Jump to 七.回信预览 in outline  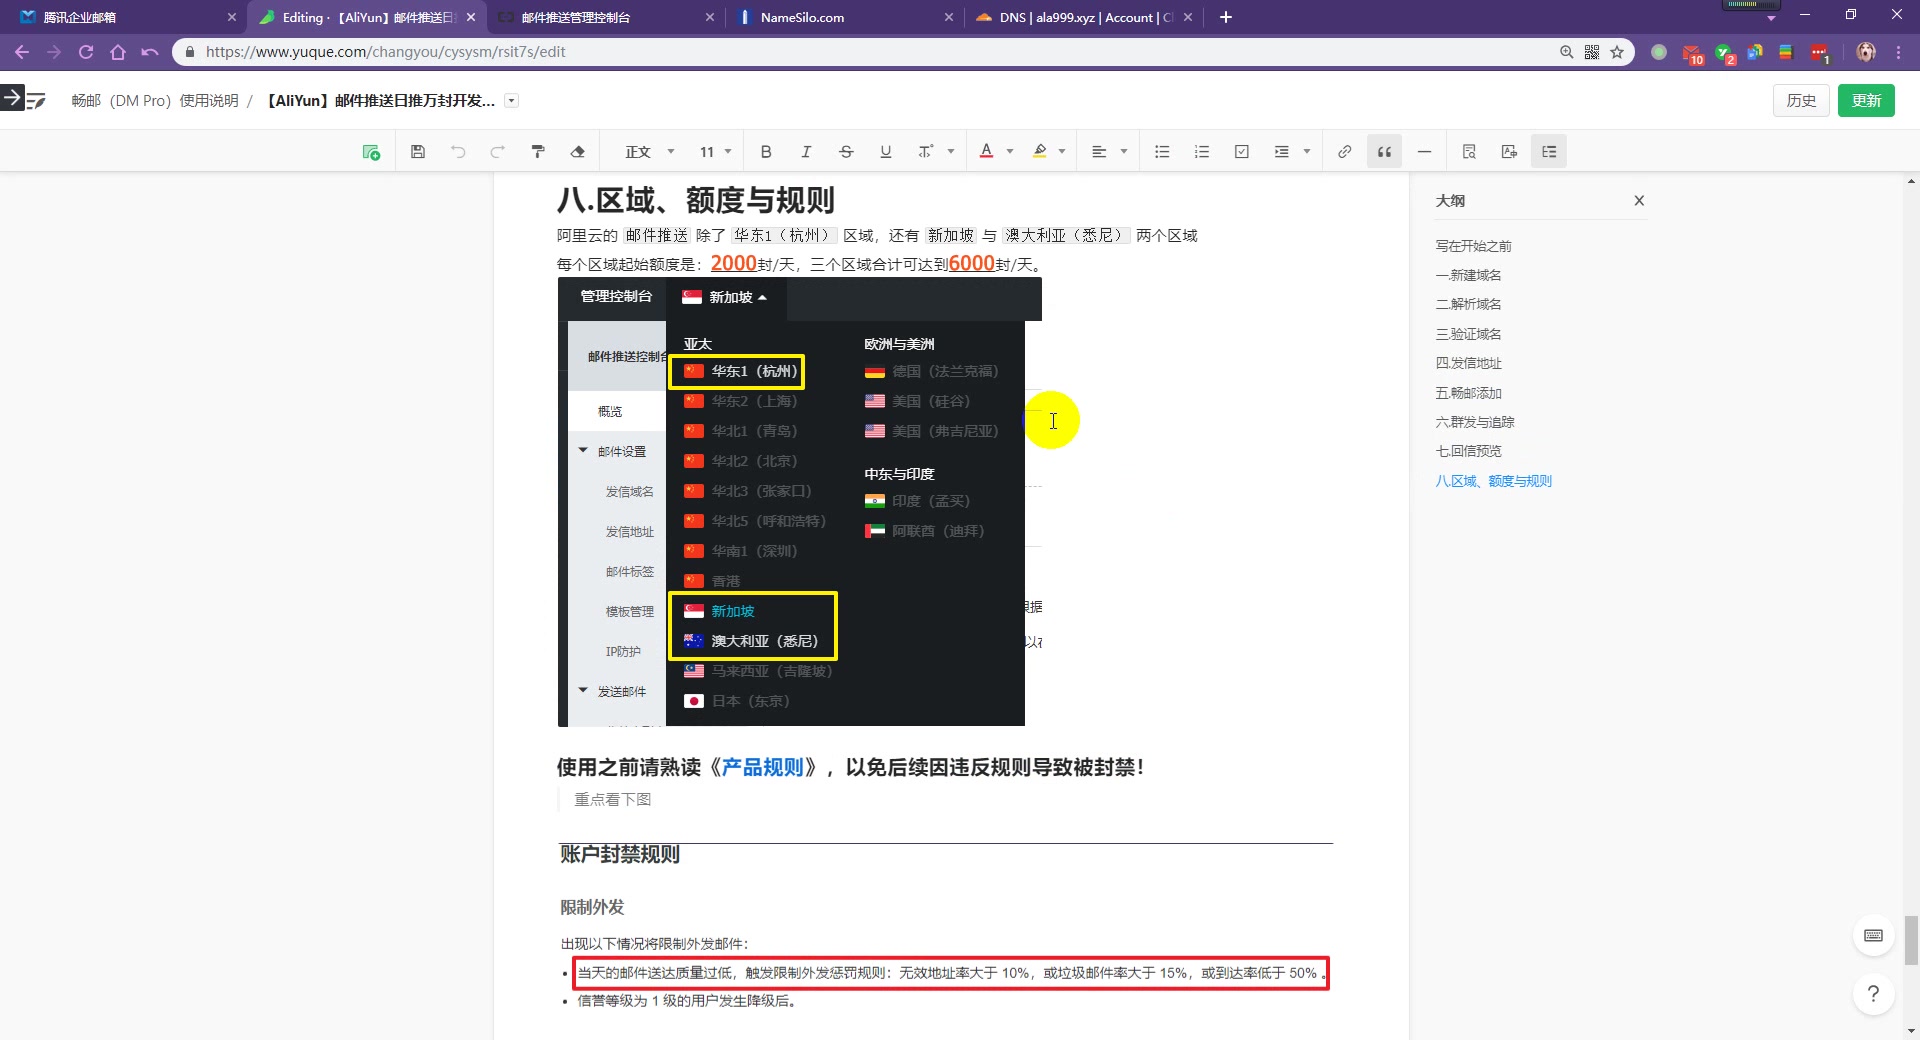(1468, 451)
